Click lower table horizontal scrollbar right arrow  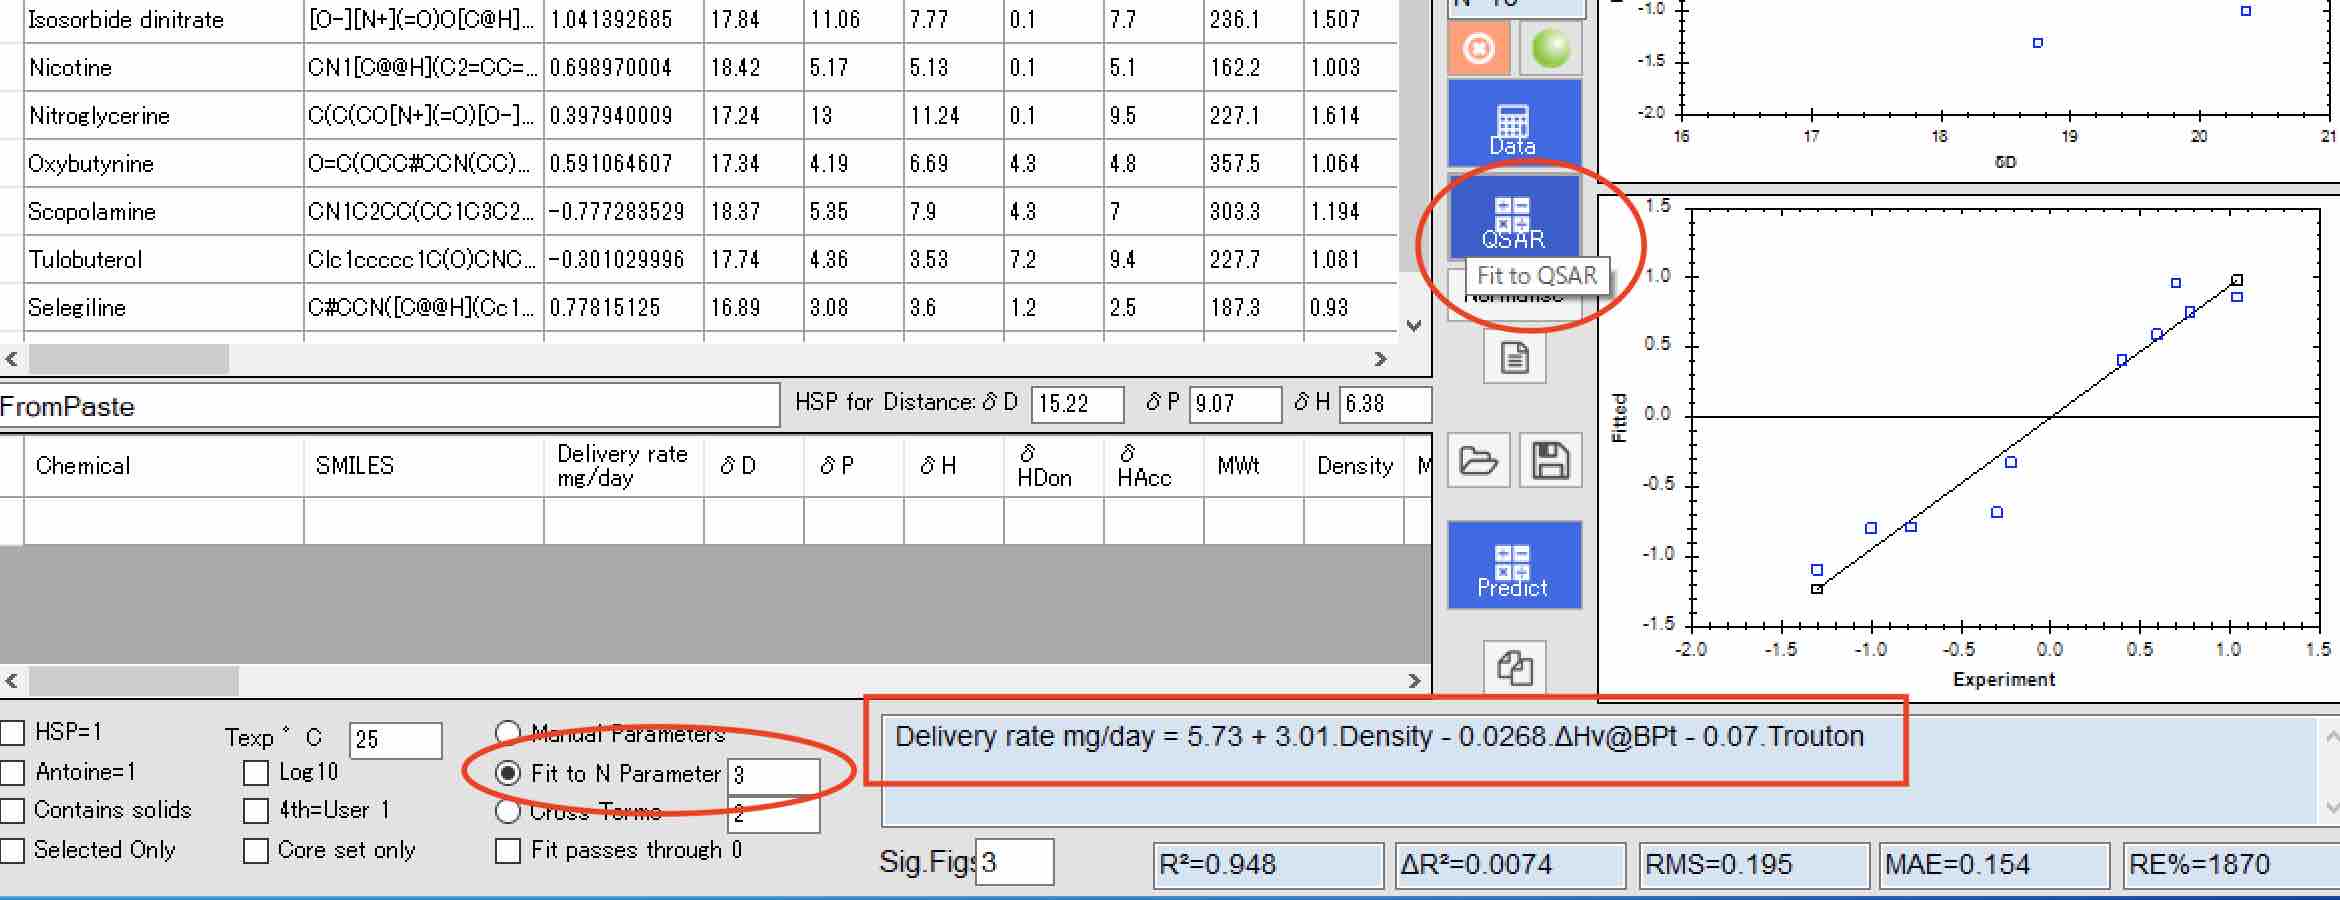click(x=1414, y=681)
